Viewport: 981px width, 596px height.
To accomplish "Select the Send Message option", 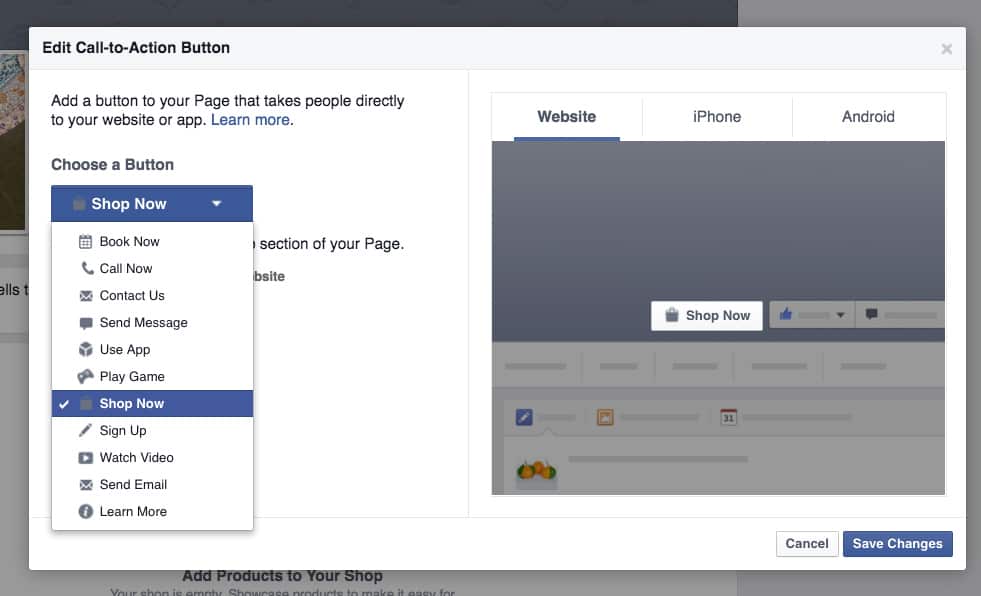I will [153, 323].
